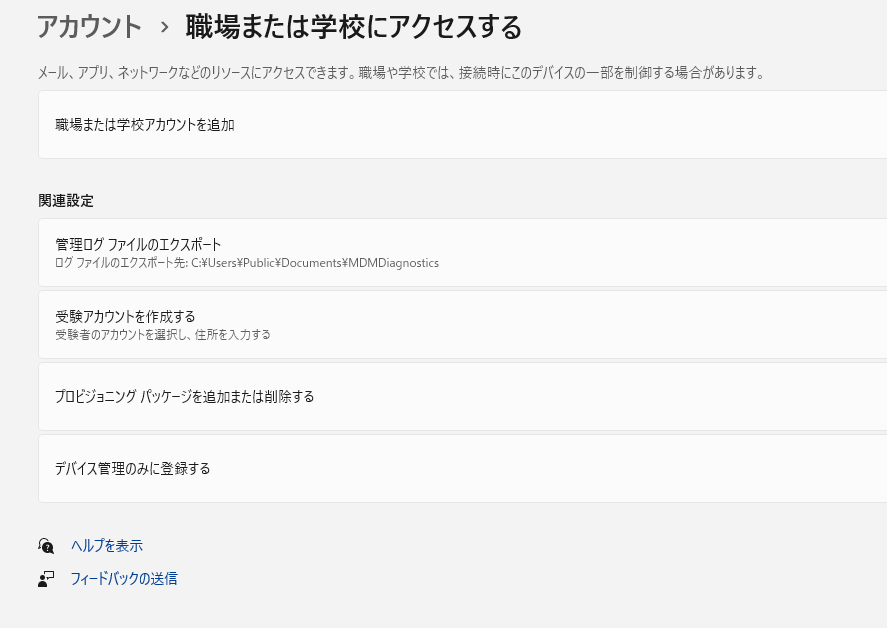The height and width of the screenshot is (628, 887).
Task: Click the resource access description paragraph
Action: point(402,72)
